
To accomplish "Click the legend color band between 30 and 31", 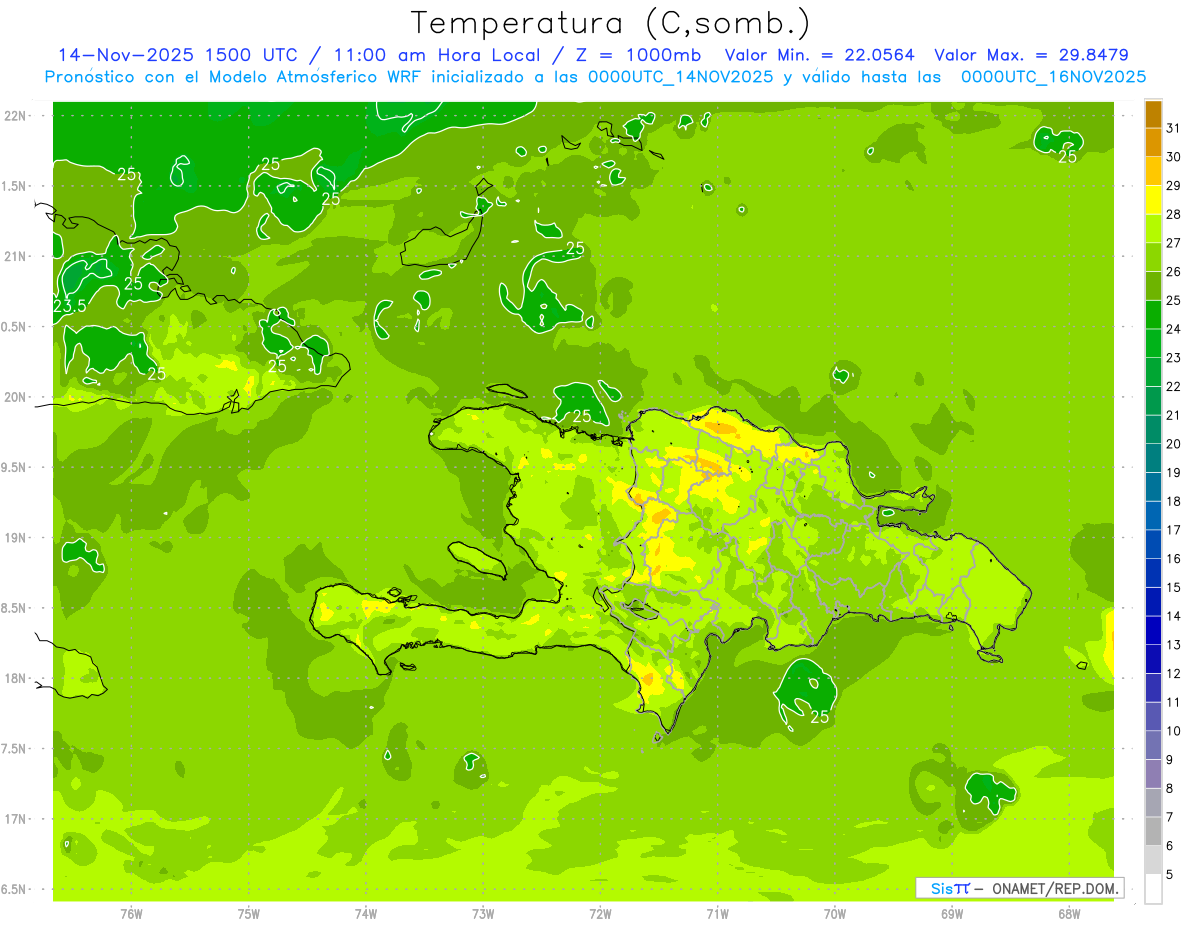I will (x=1153, y=143).
